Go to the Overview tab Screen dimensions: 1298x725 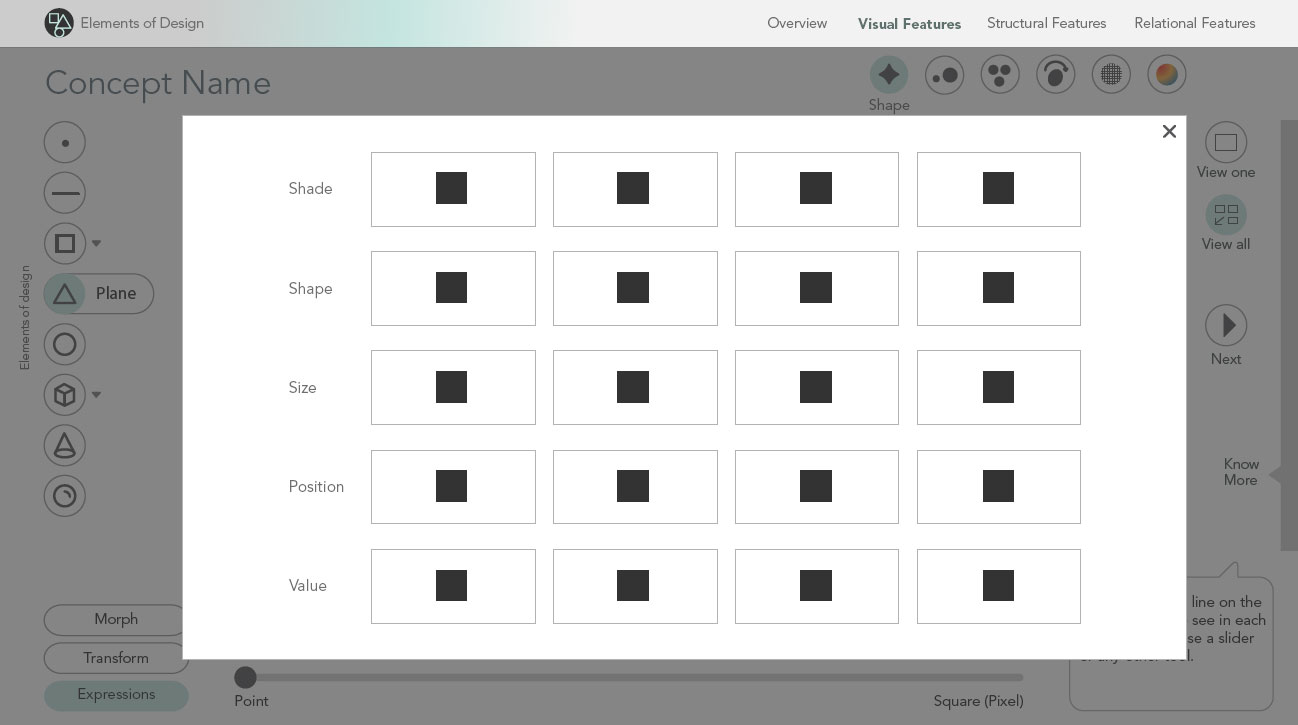point(797,23)
